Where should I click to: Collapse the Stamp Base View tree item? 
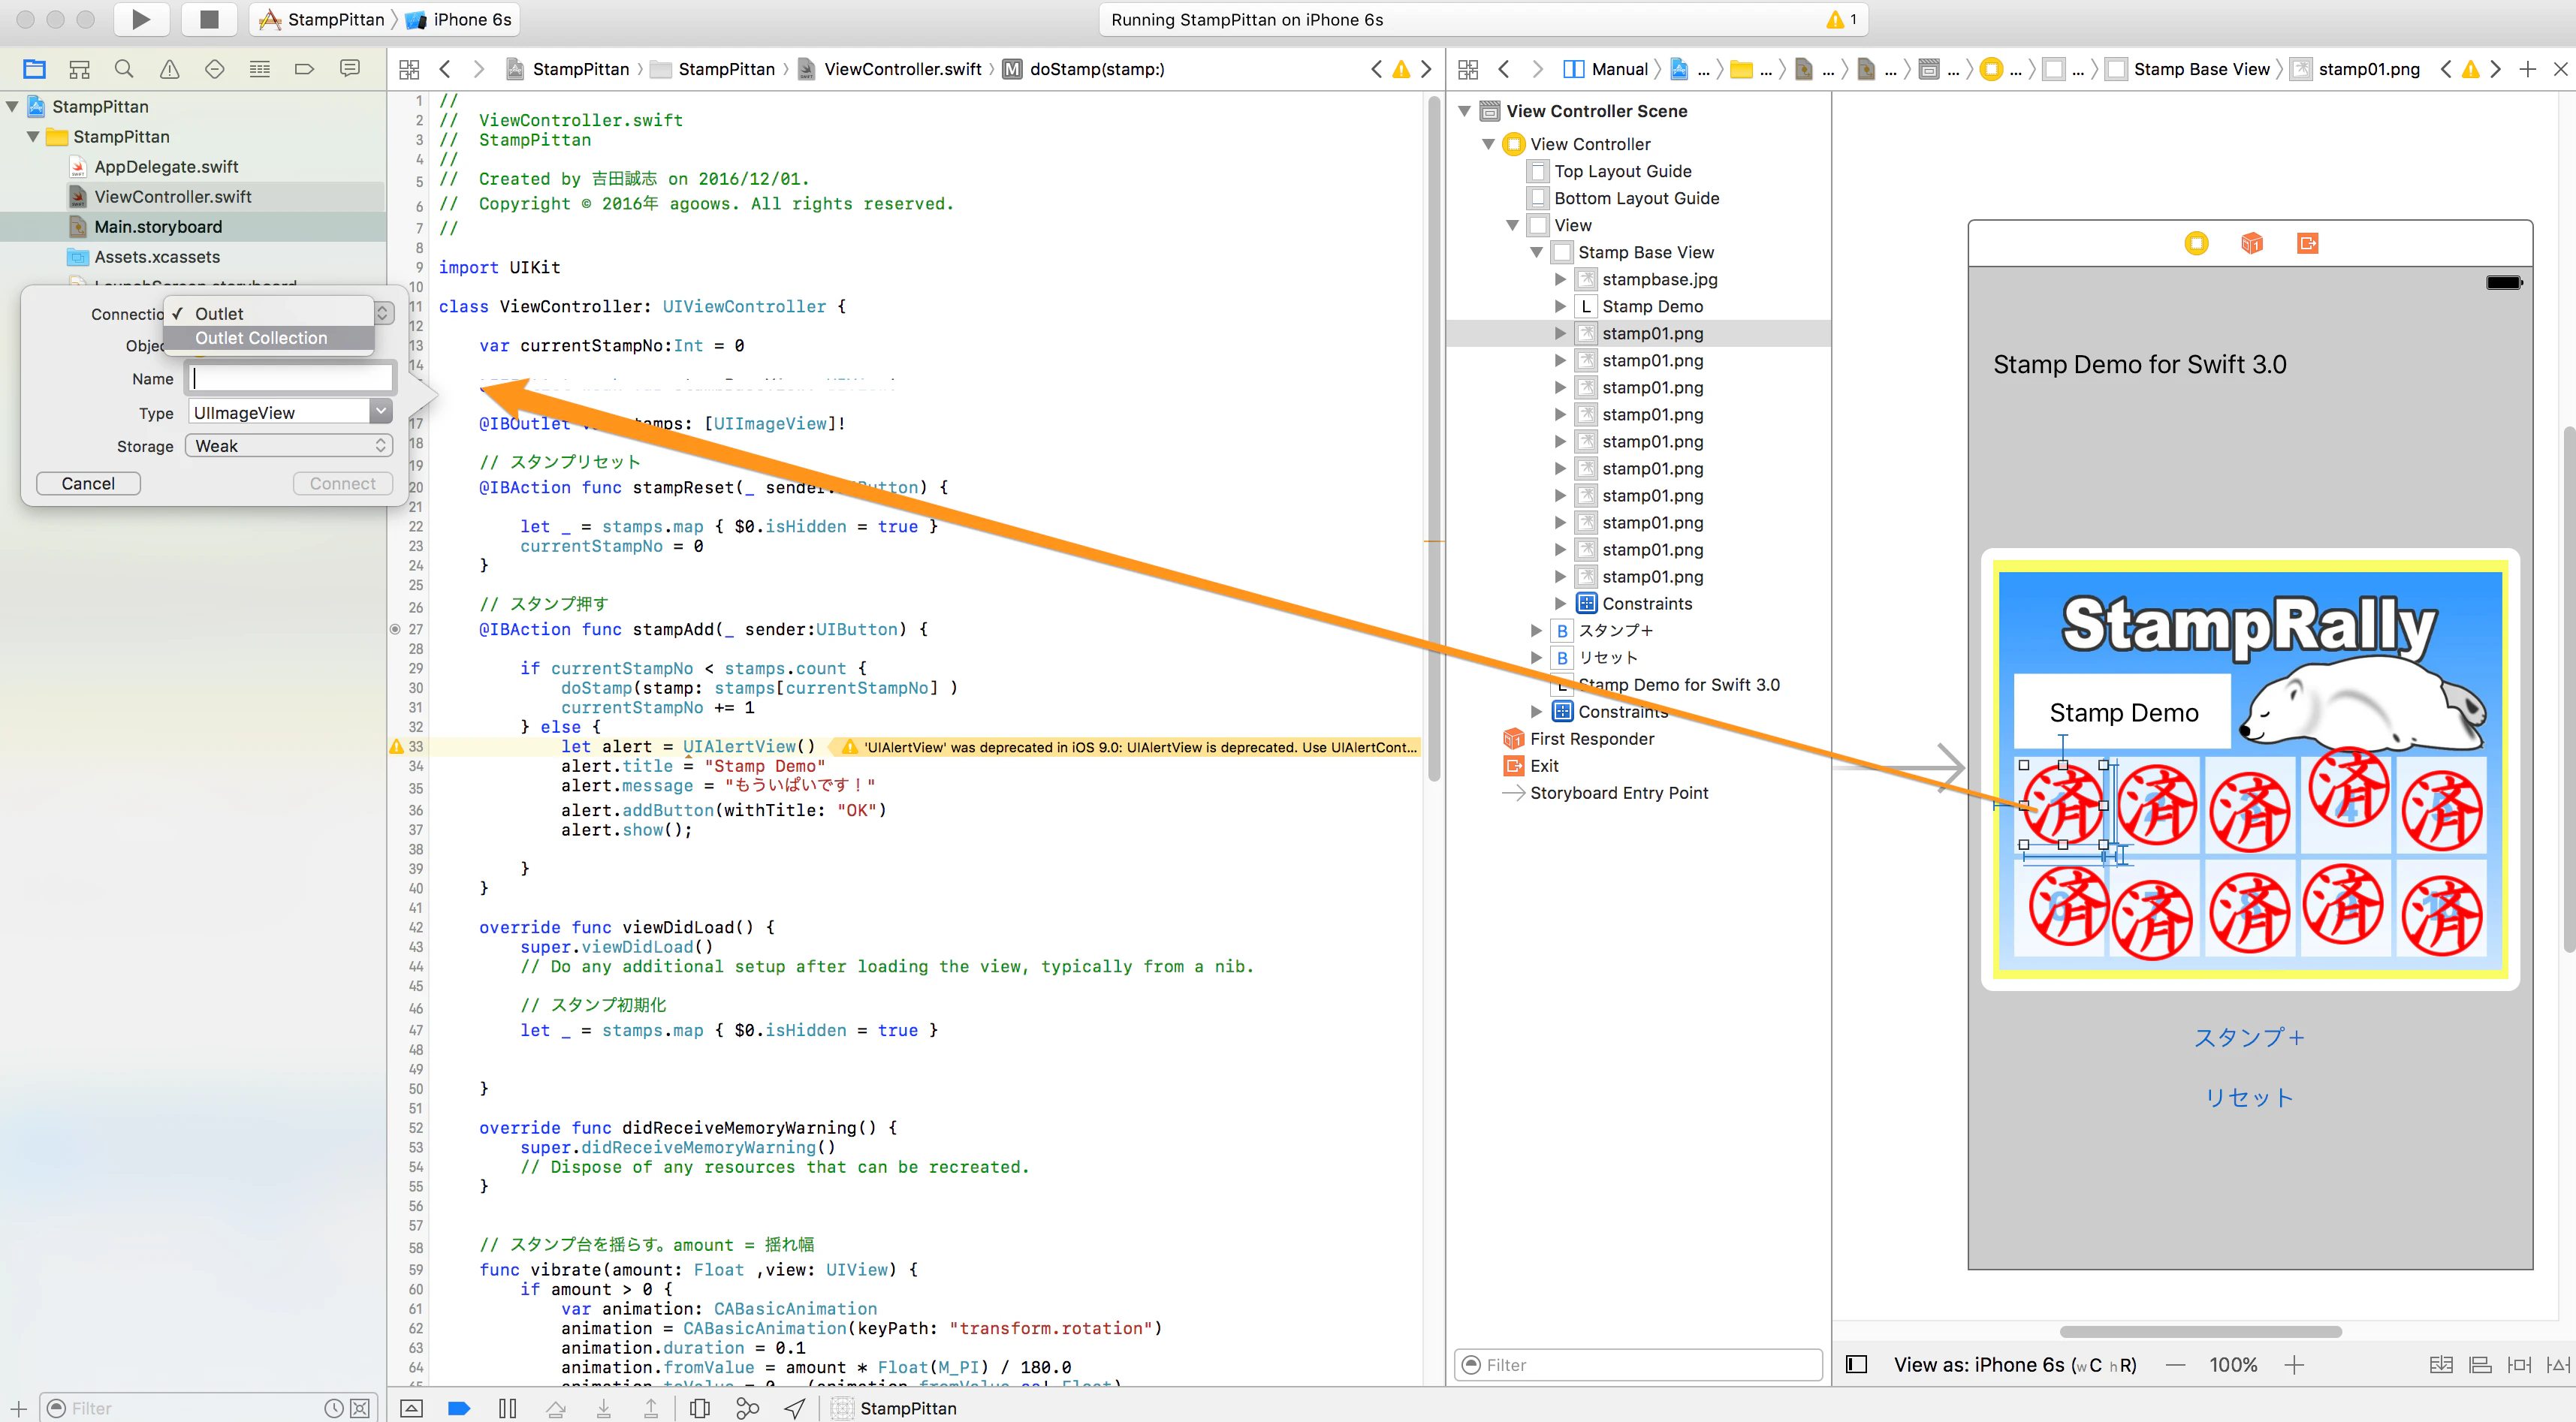click(1537, 252)
